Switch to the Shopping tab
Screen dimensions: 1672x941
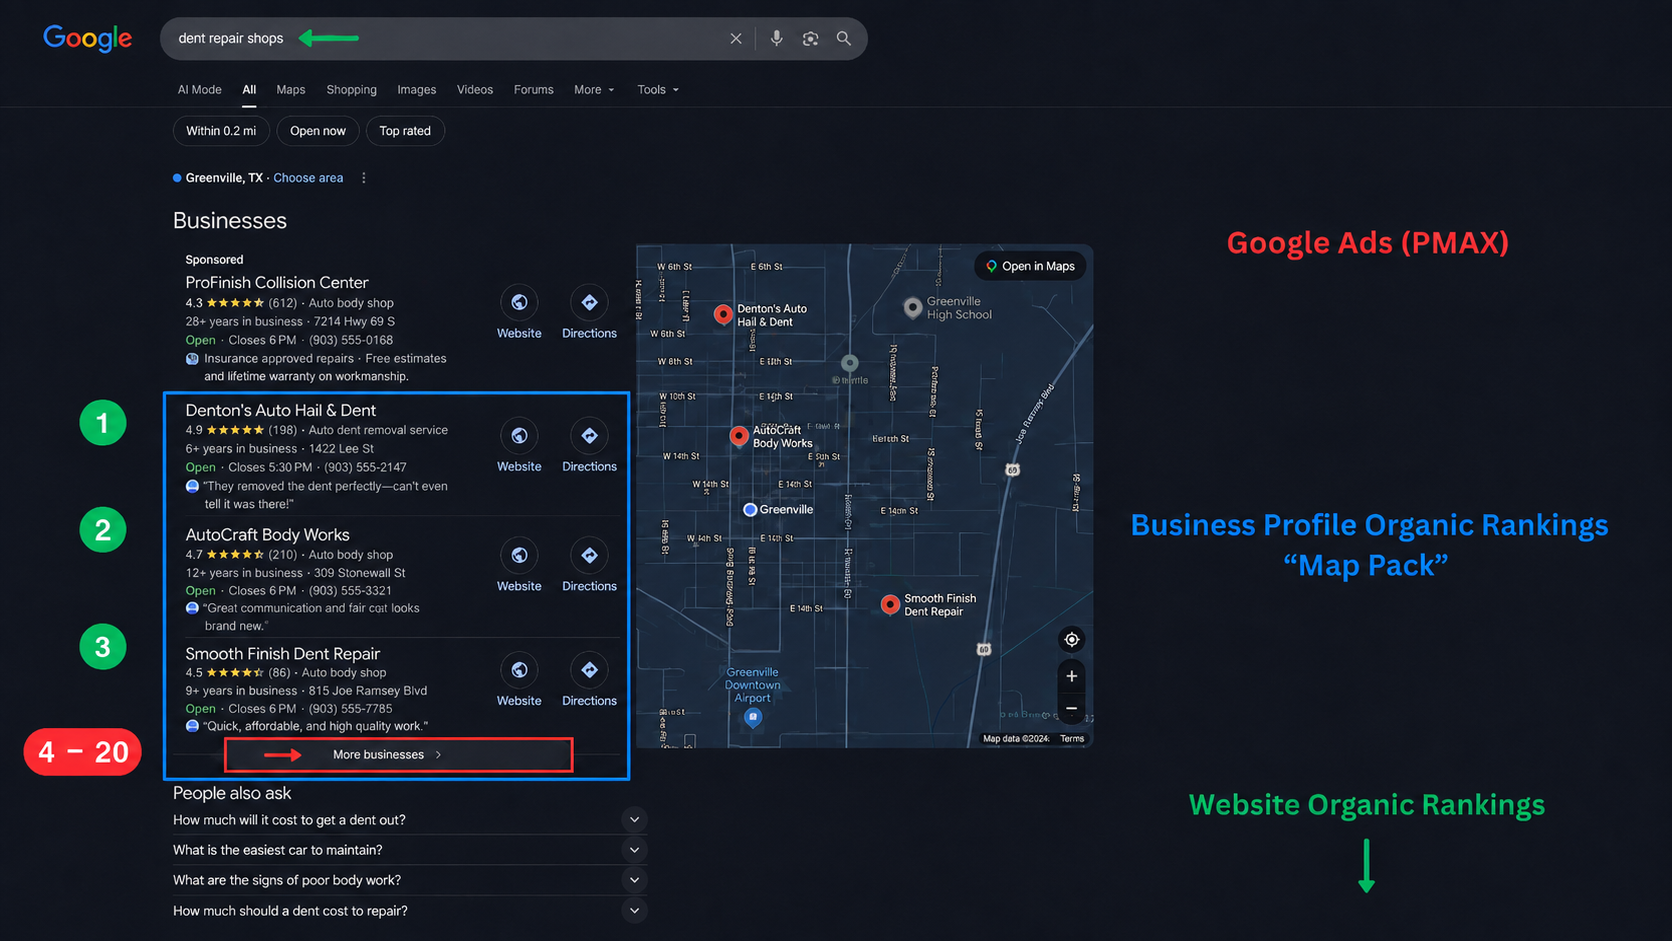coord(352,90)
